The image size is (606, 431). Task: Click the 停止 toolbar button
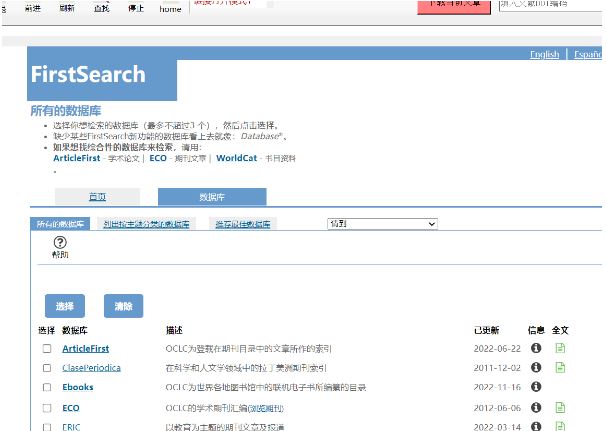pos(136,8)
